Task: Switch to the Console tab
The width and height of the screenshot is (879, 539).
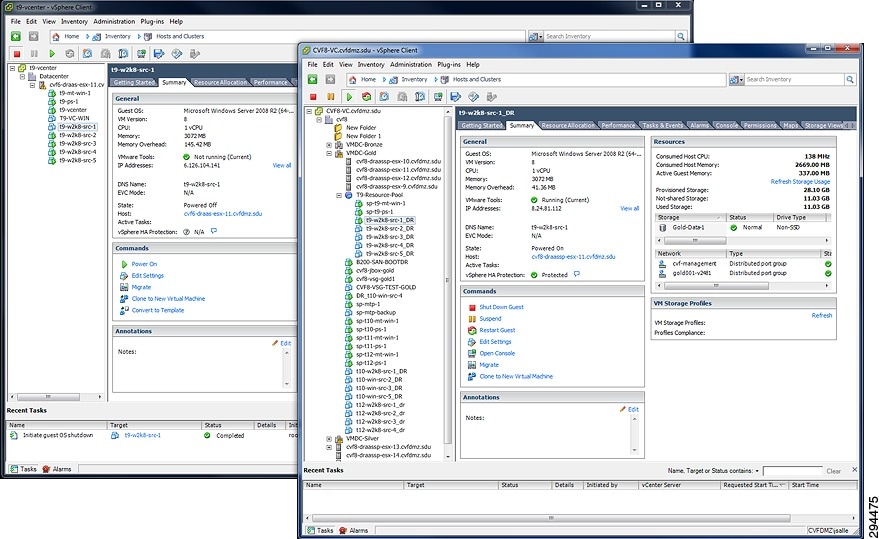Action: (x=727, y=126)
